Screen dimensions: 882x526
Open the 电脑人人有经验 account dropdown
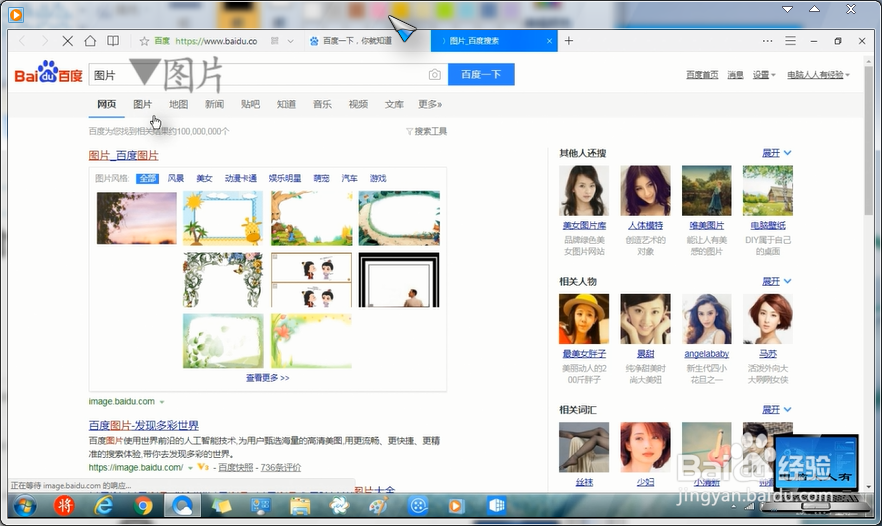pyautogui.click(x=818, y=75)
